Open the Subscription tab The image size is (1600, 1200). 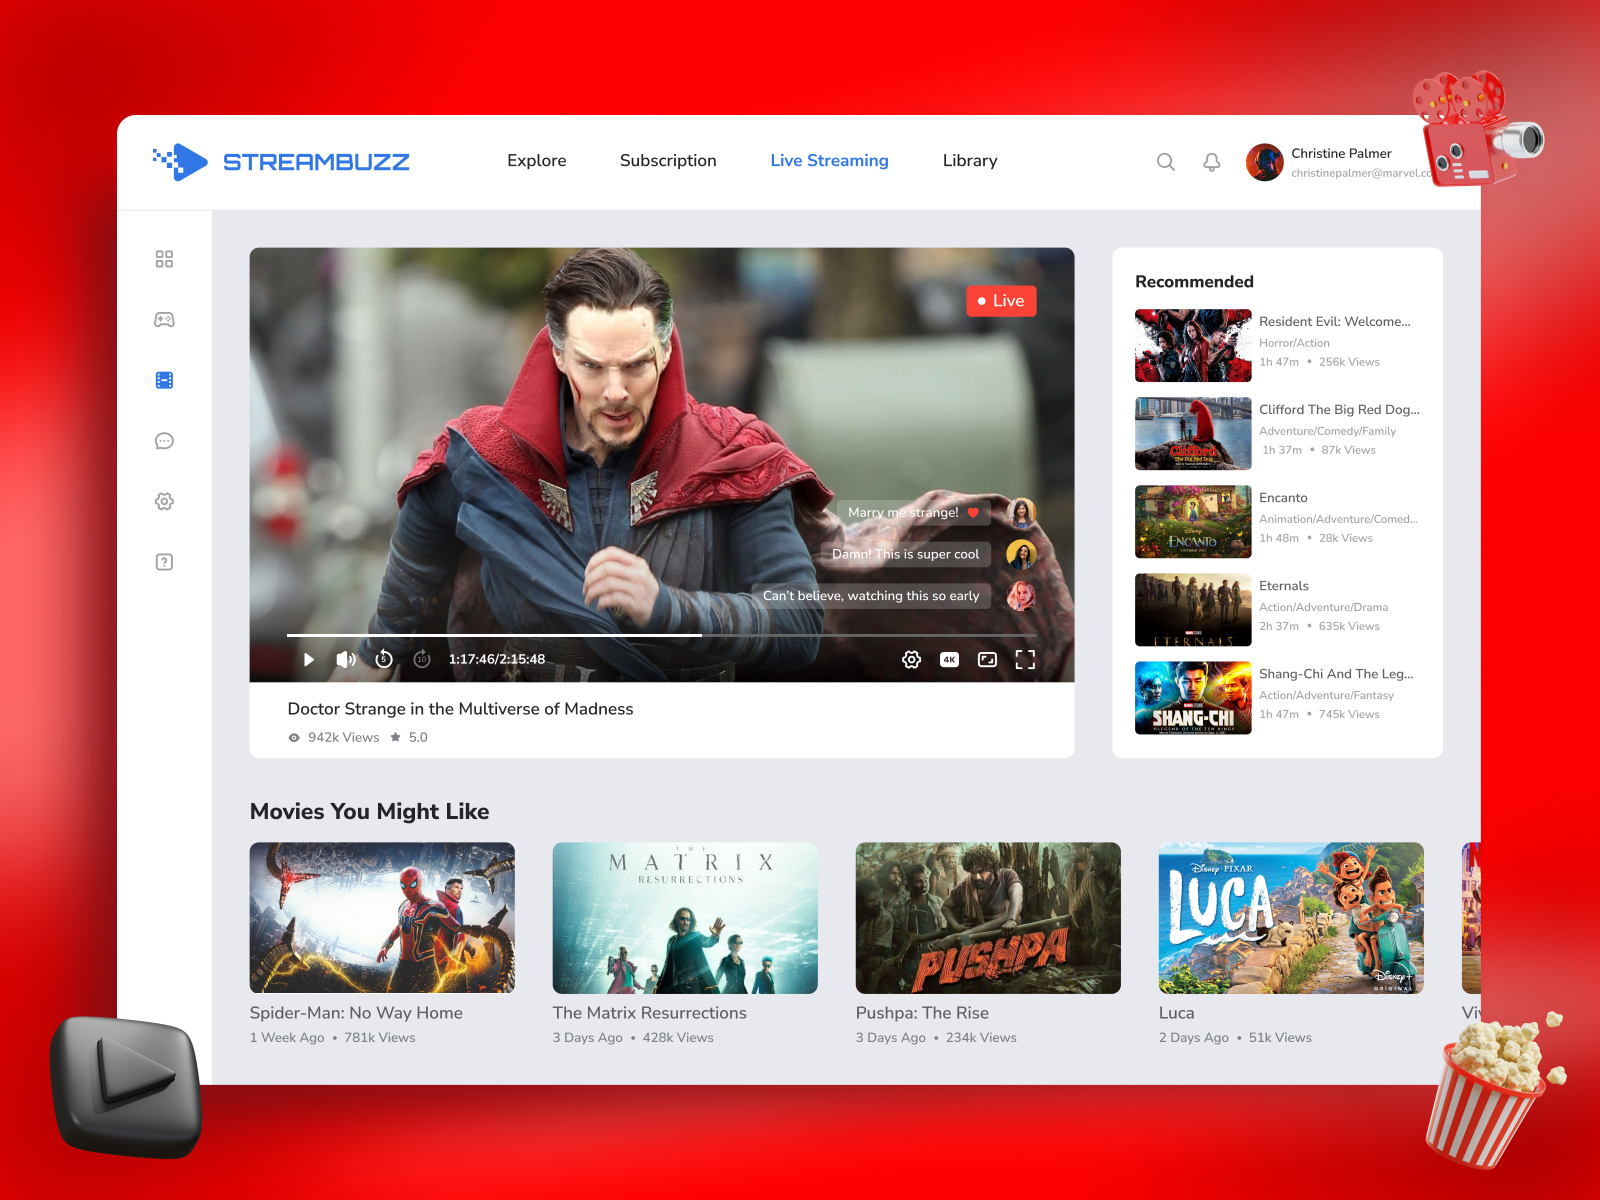pos(668,161)
